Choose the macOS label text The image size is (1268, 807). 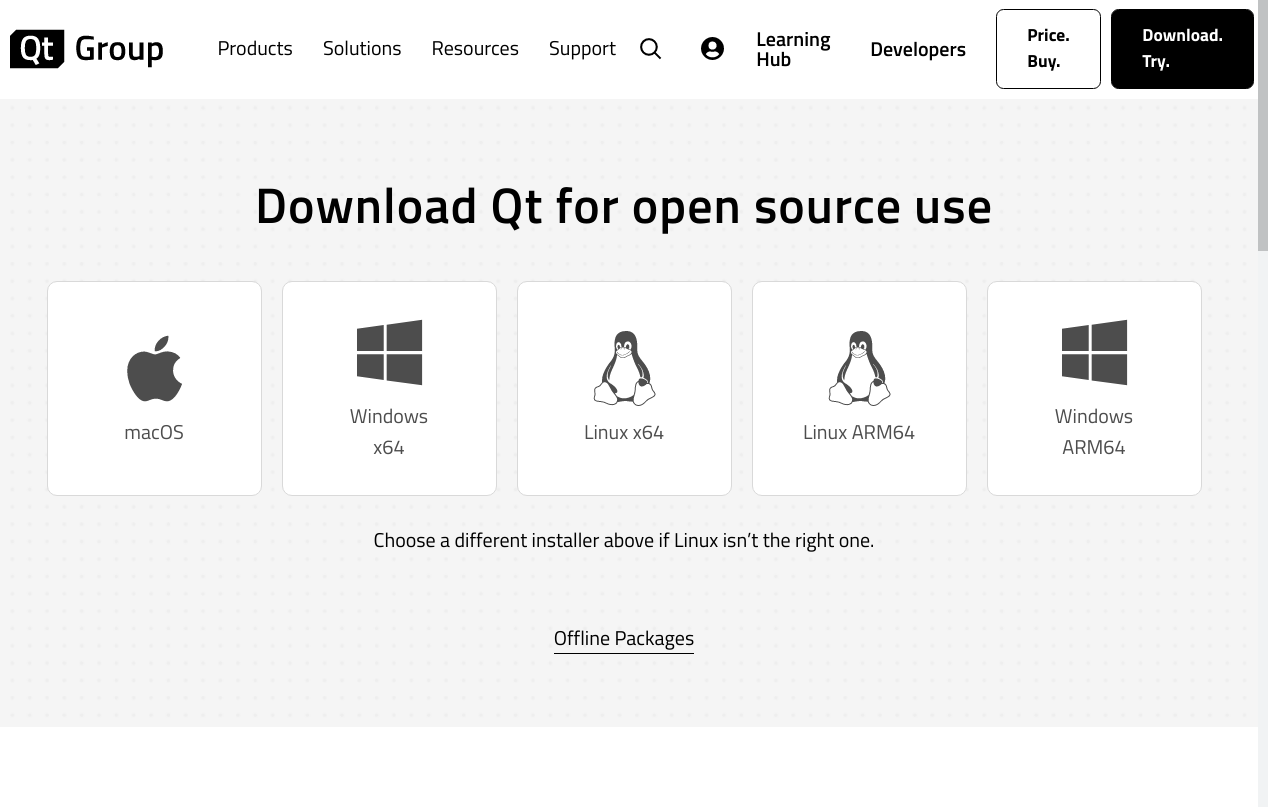(x=154, y=432)
